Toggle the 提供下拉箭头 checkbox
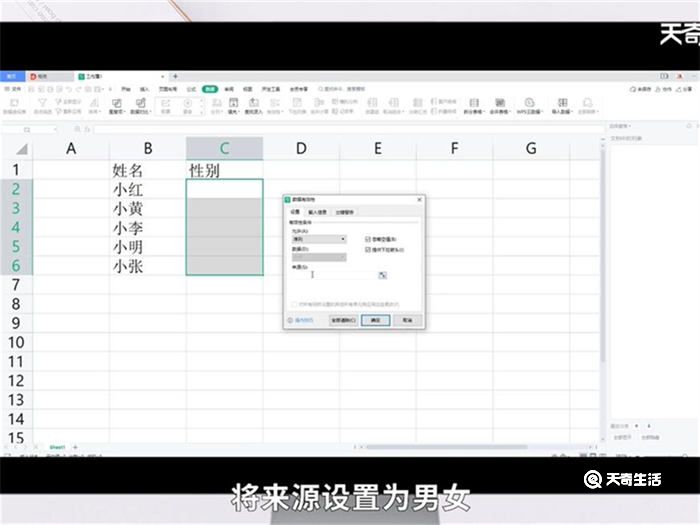This screenshot has height=525, width=700. coord(368,249)
